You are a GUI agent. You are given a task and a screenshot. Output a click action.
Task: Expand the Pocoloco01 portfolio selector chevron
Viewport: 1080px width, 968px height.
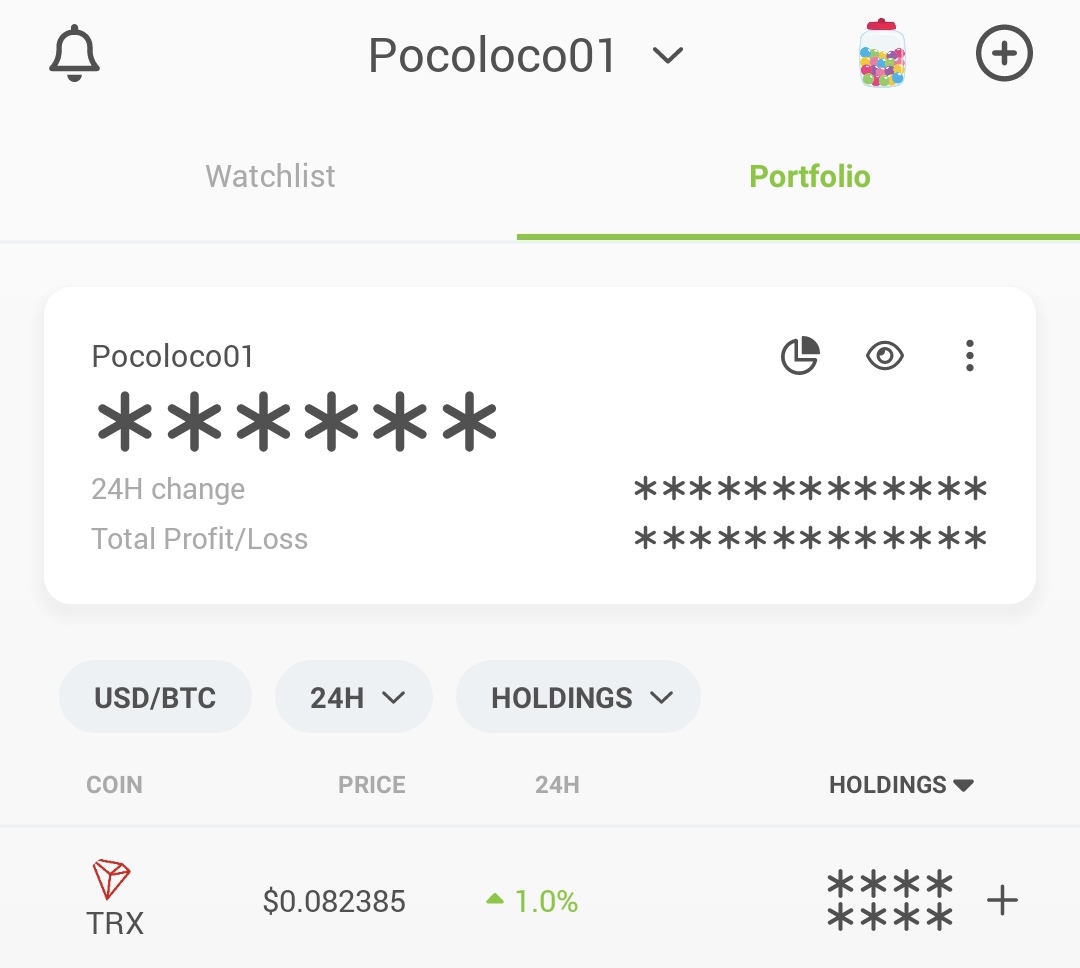click(667, 54)
